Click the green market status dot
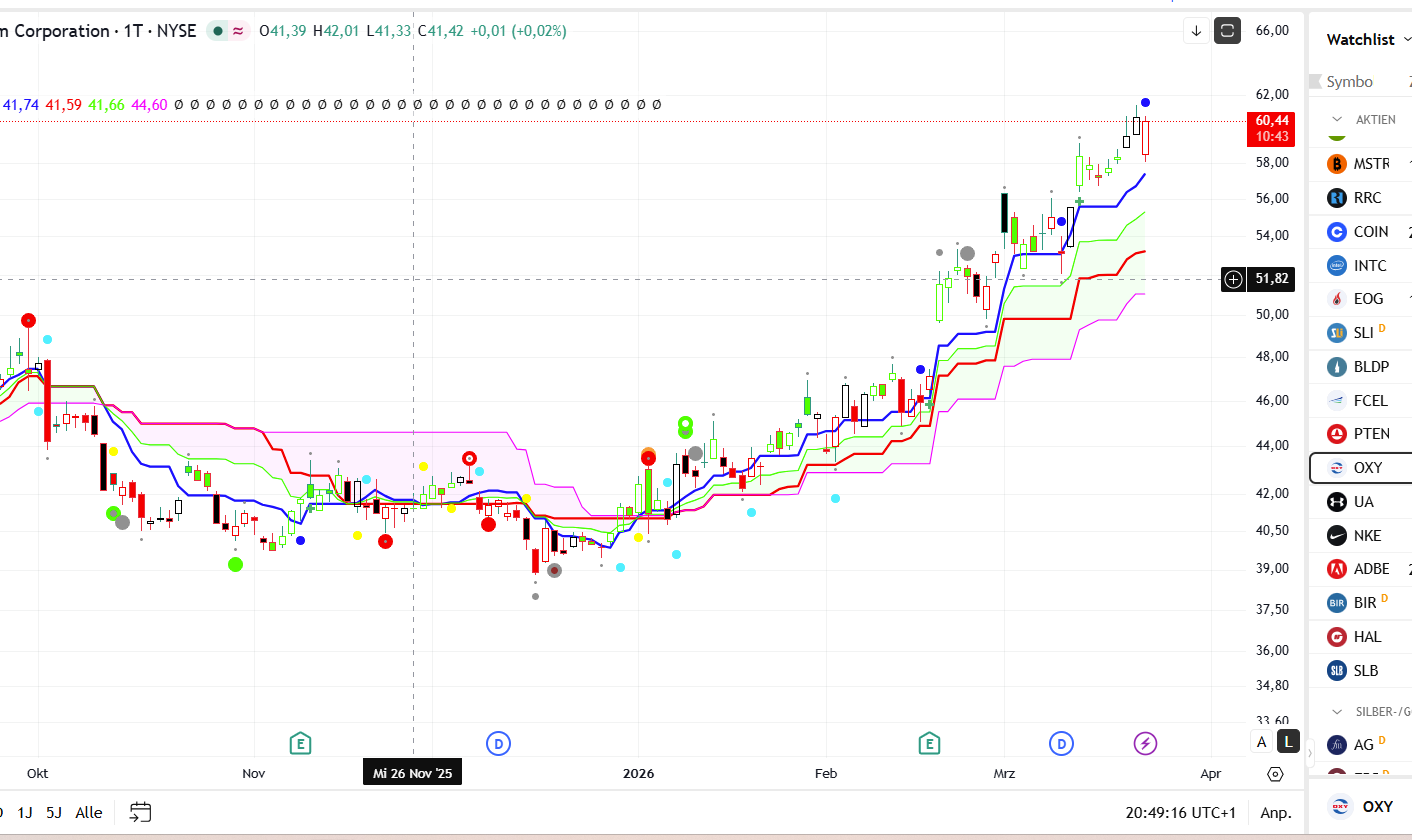The image size is (1412, 840). [217, 31]
